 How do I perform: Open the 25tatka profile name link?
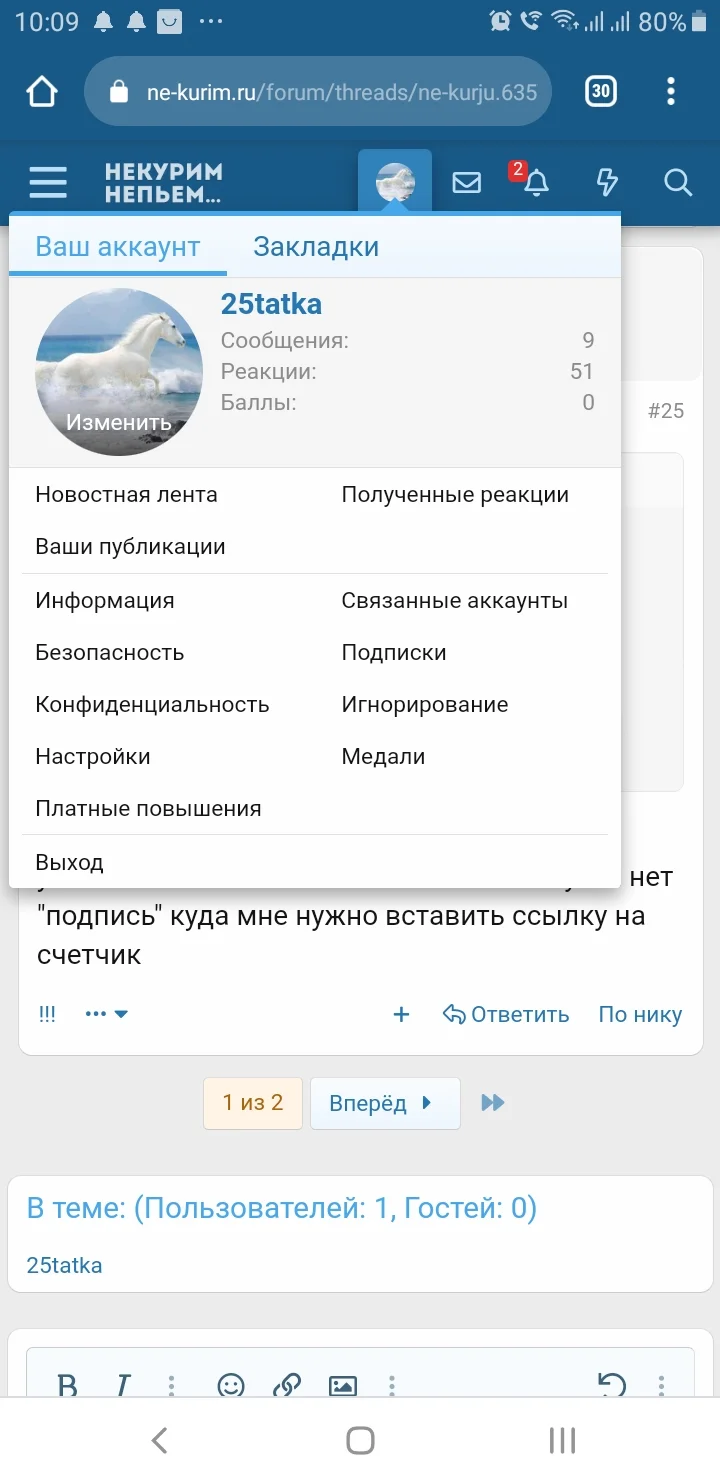[271, 304]
